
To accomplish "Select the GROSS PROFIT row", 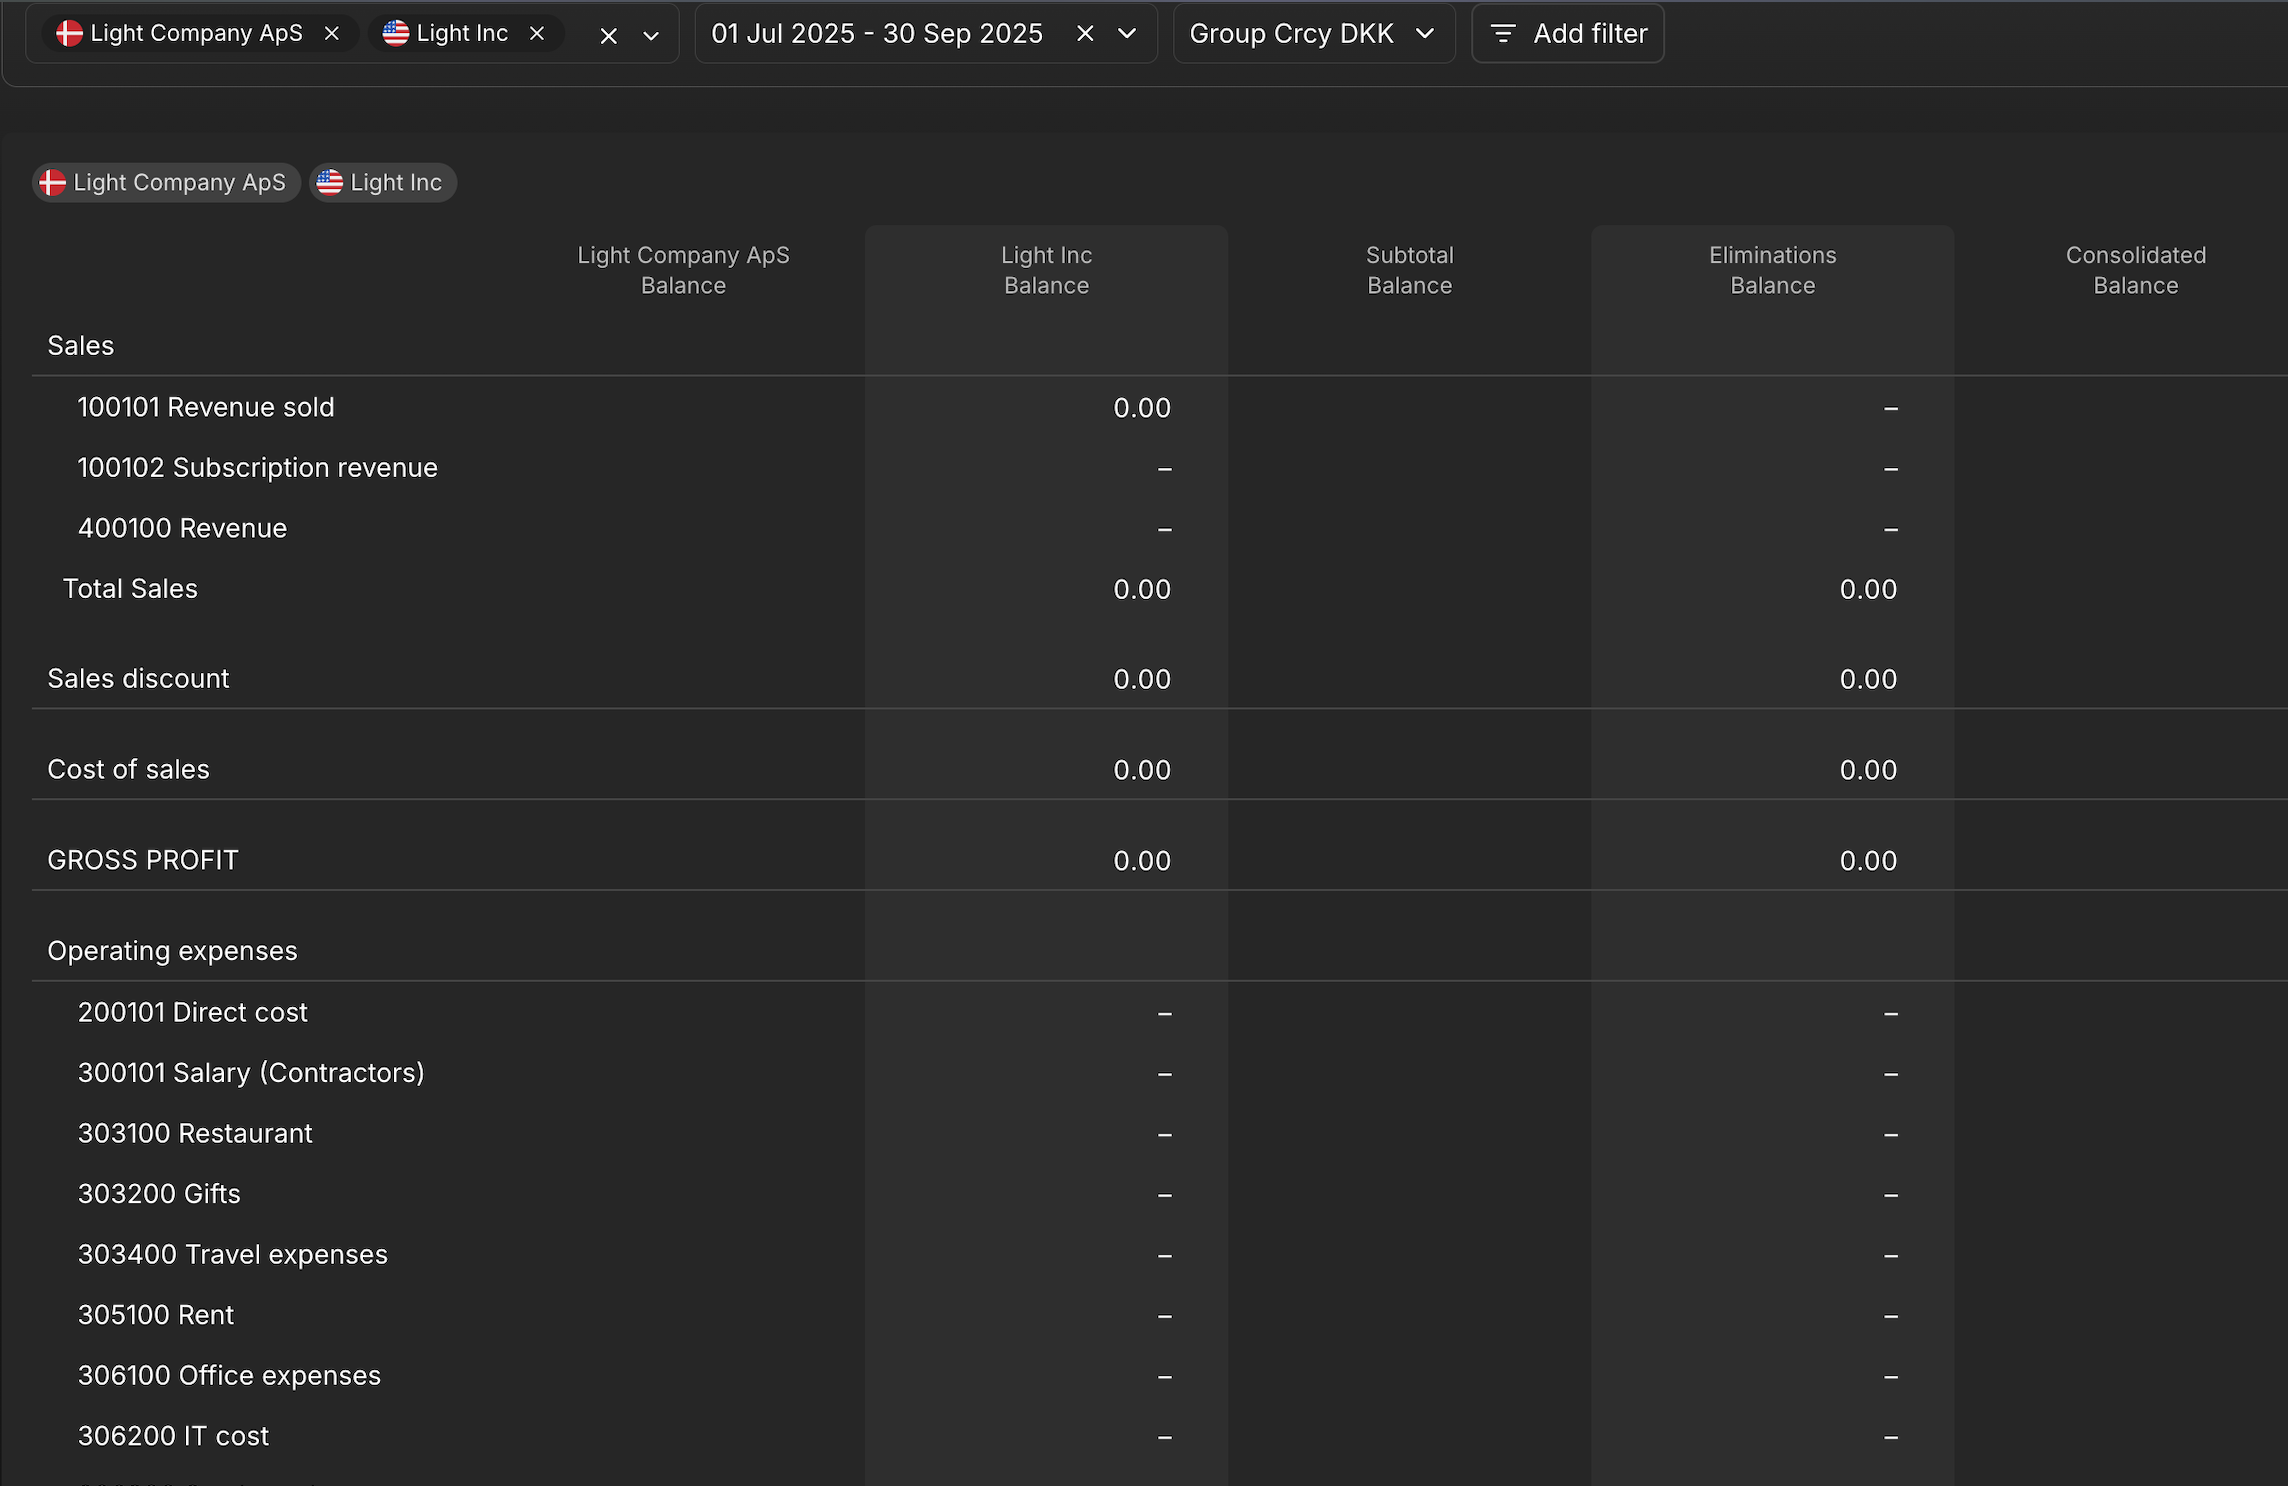I will [x=143, y=861].
